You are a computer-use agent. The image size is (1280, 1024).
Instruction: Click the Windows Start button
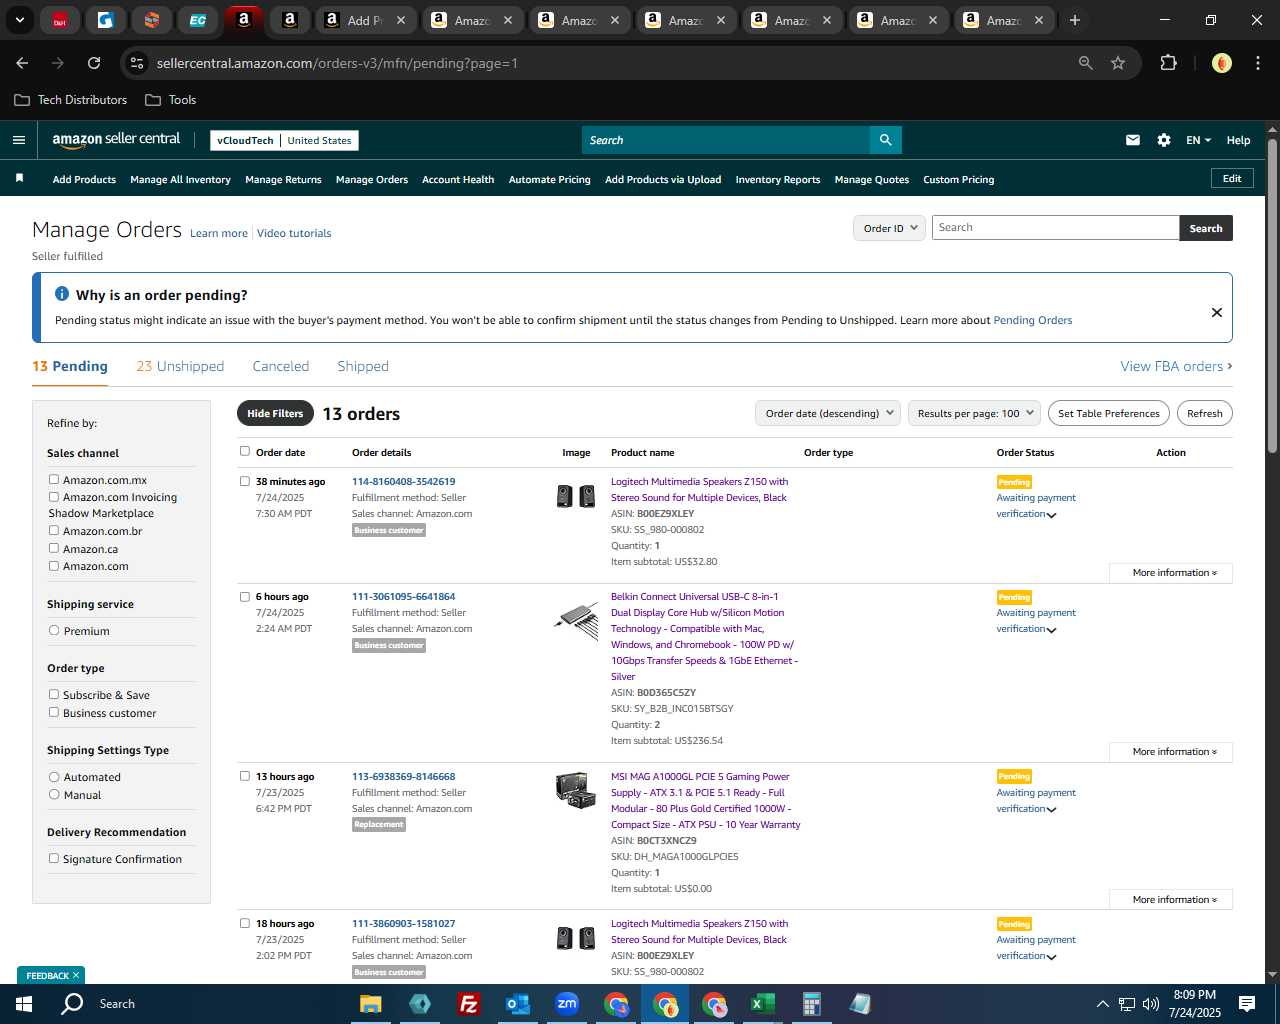(23, 1004)
